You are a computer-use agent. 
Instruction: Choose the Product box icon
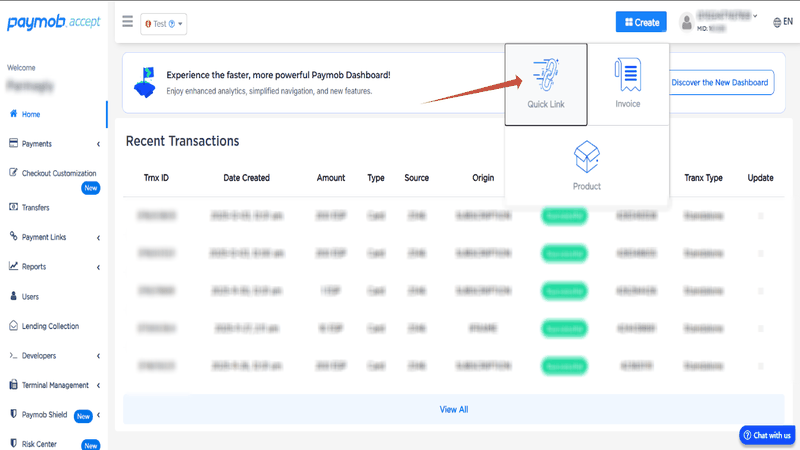tap(586, 157)
